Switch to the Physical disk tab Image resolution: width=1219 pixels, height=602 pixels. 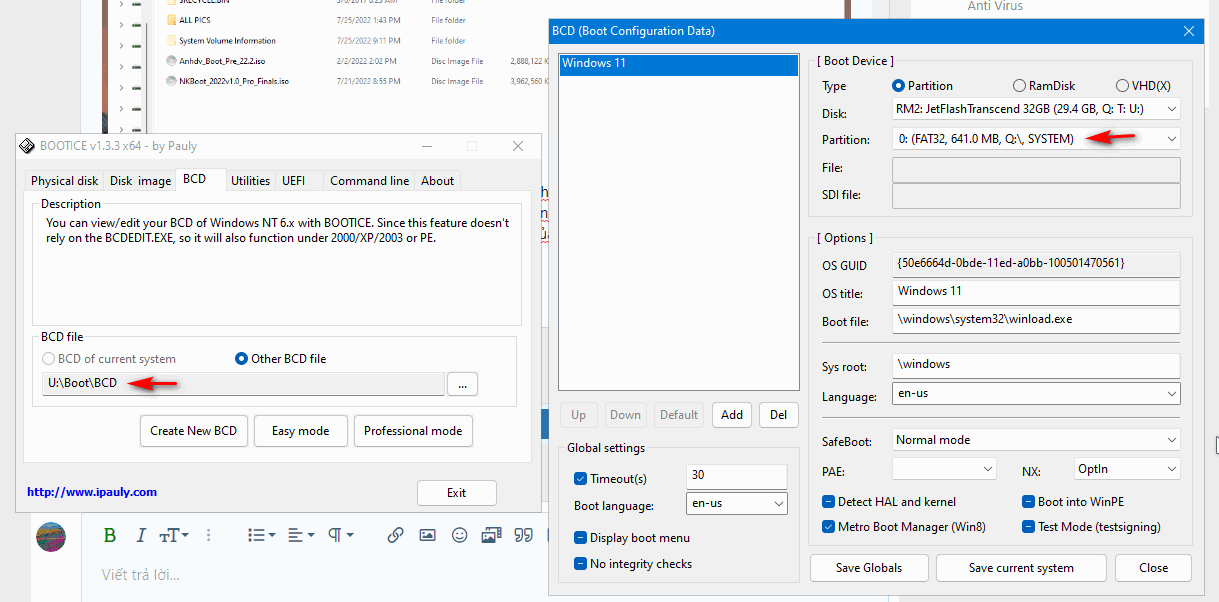click(65, 181)
